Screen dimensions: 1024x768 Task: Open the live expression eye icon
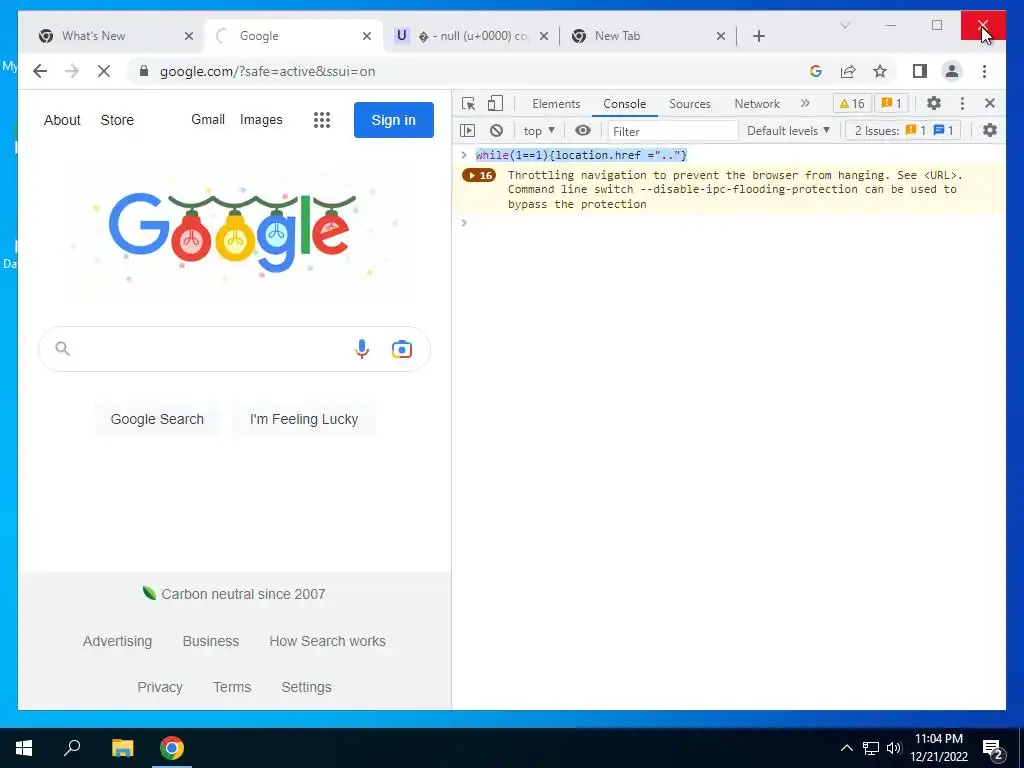(583, 131)
